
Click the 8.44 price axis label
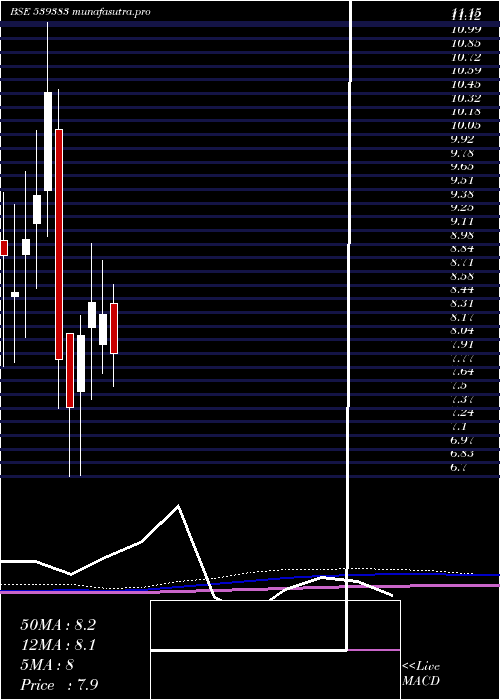click(x=462, y=290)
